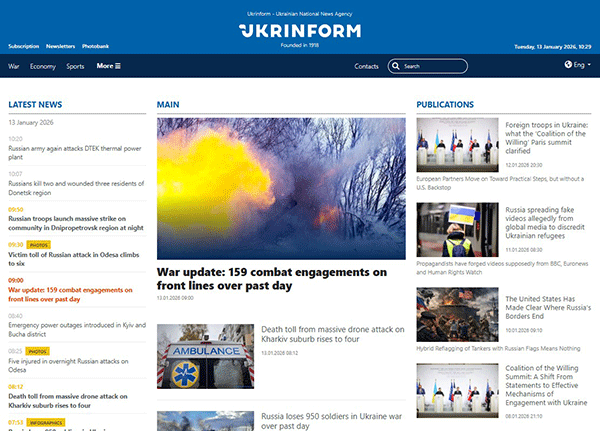Open the War section
This screenshot has width=600, height=431.
click(14, 66)
